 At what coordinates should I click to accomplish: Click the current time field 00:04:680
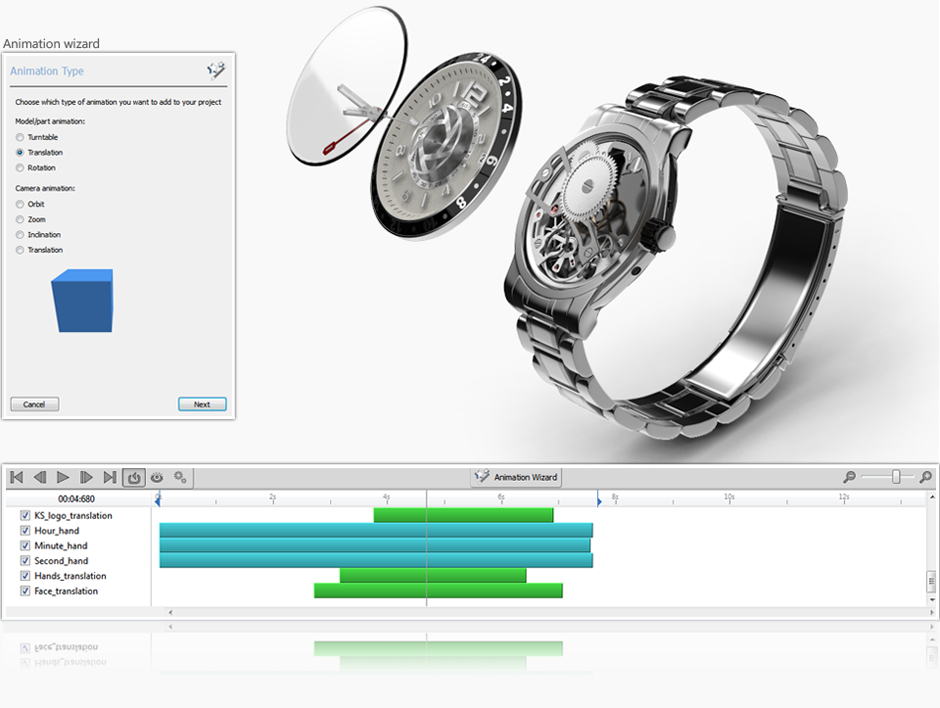76,499
